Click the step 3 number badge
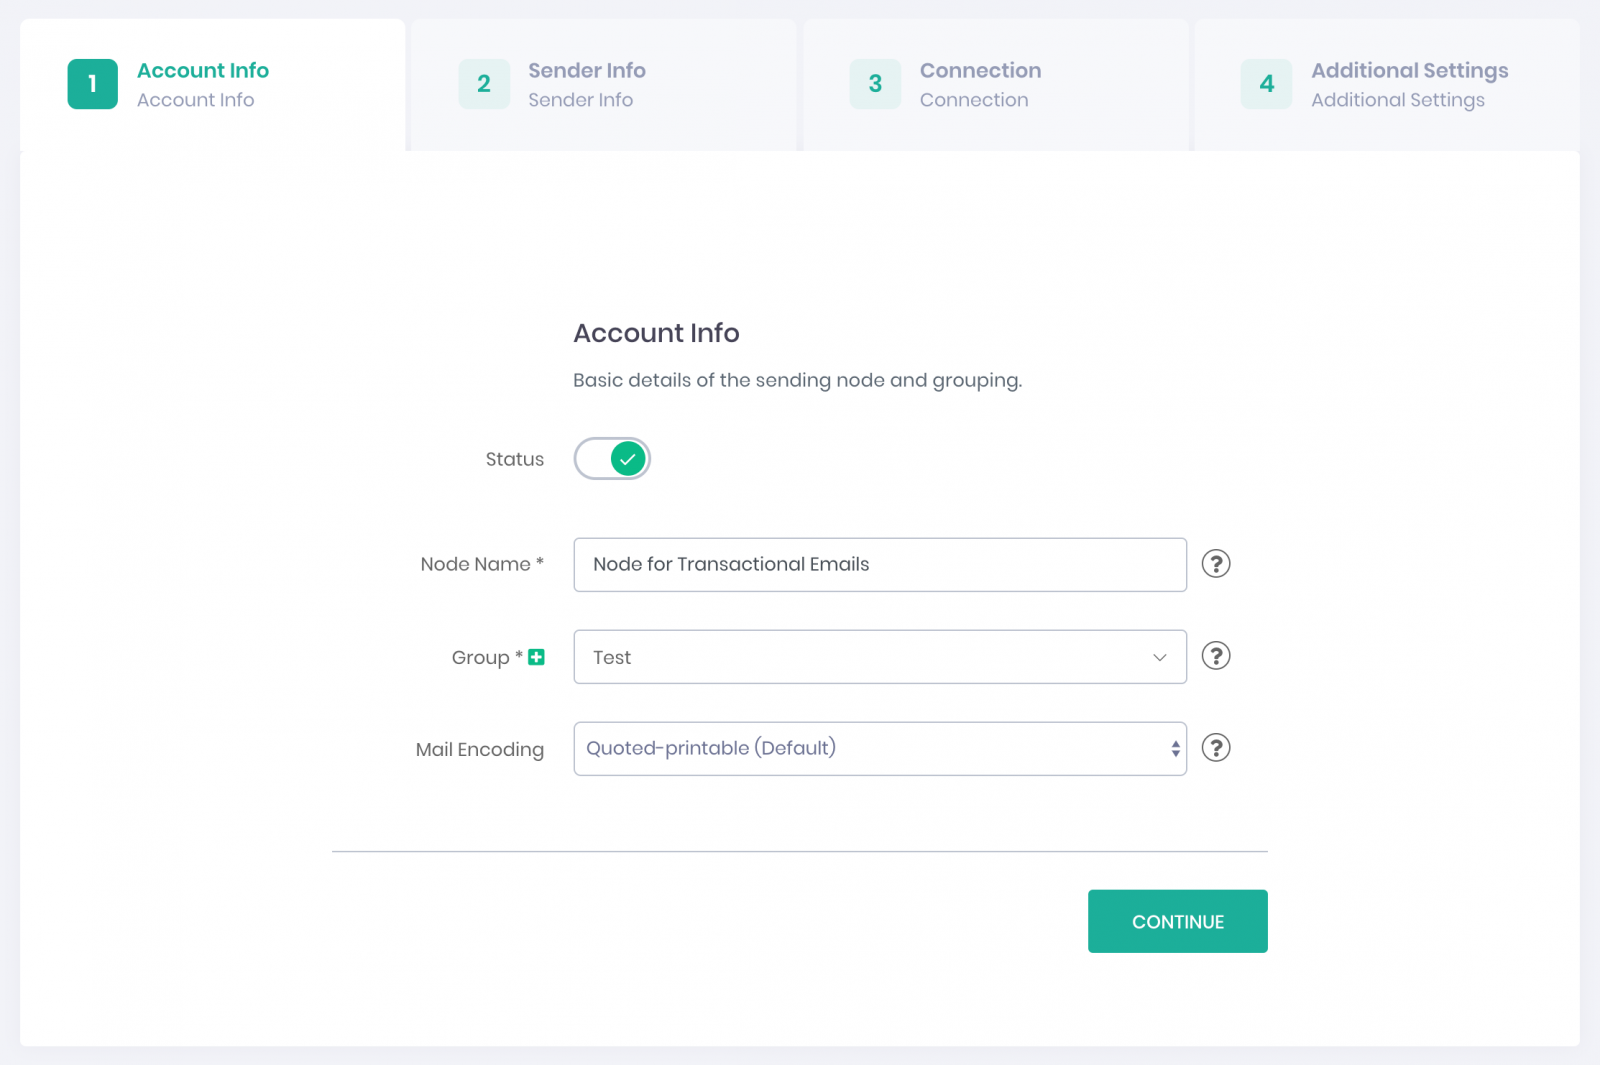 (x=875, y=84)
